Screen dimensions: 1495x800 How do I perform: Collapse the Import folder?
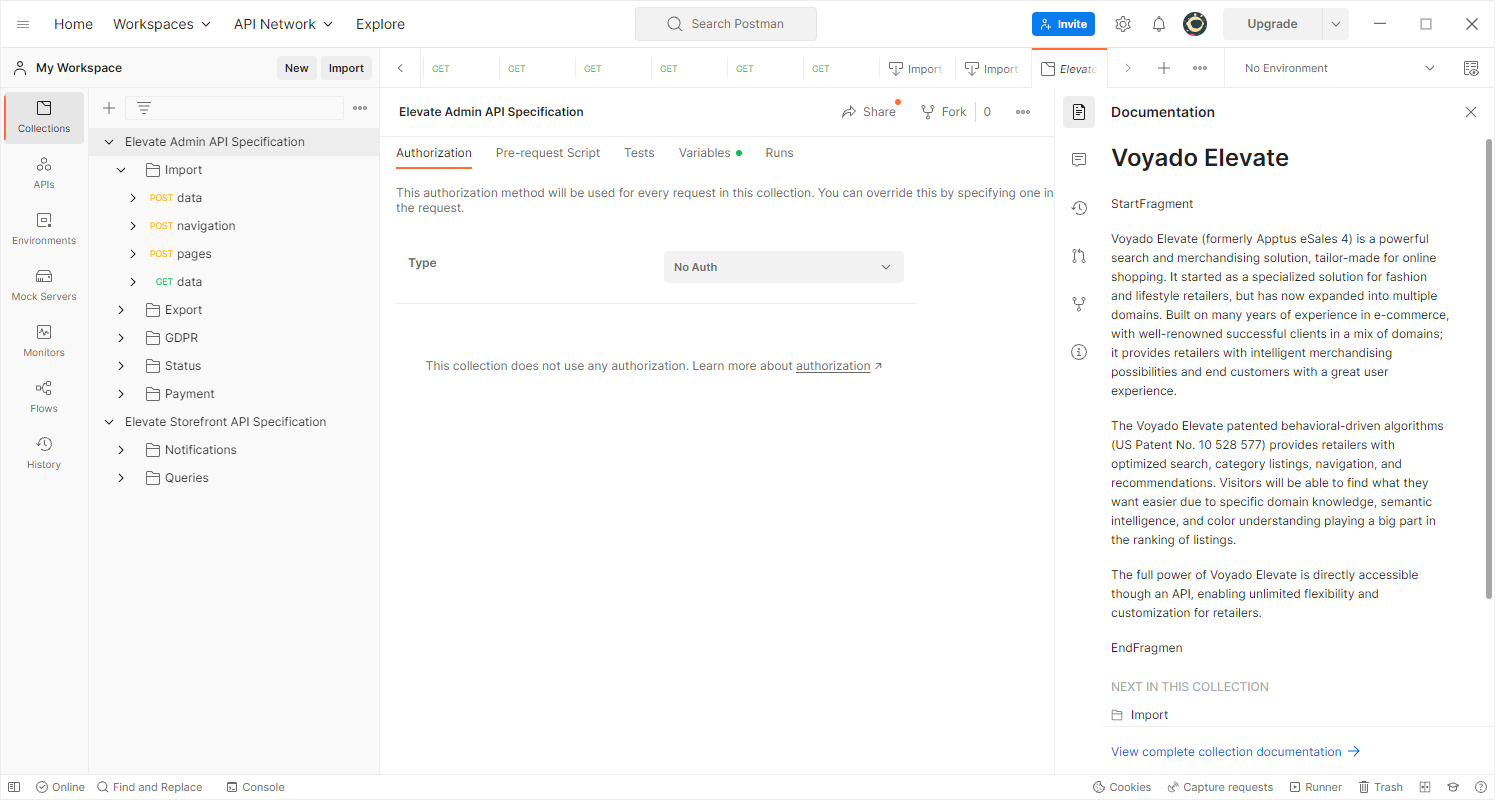121,170
